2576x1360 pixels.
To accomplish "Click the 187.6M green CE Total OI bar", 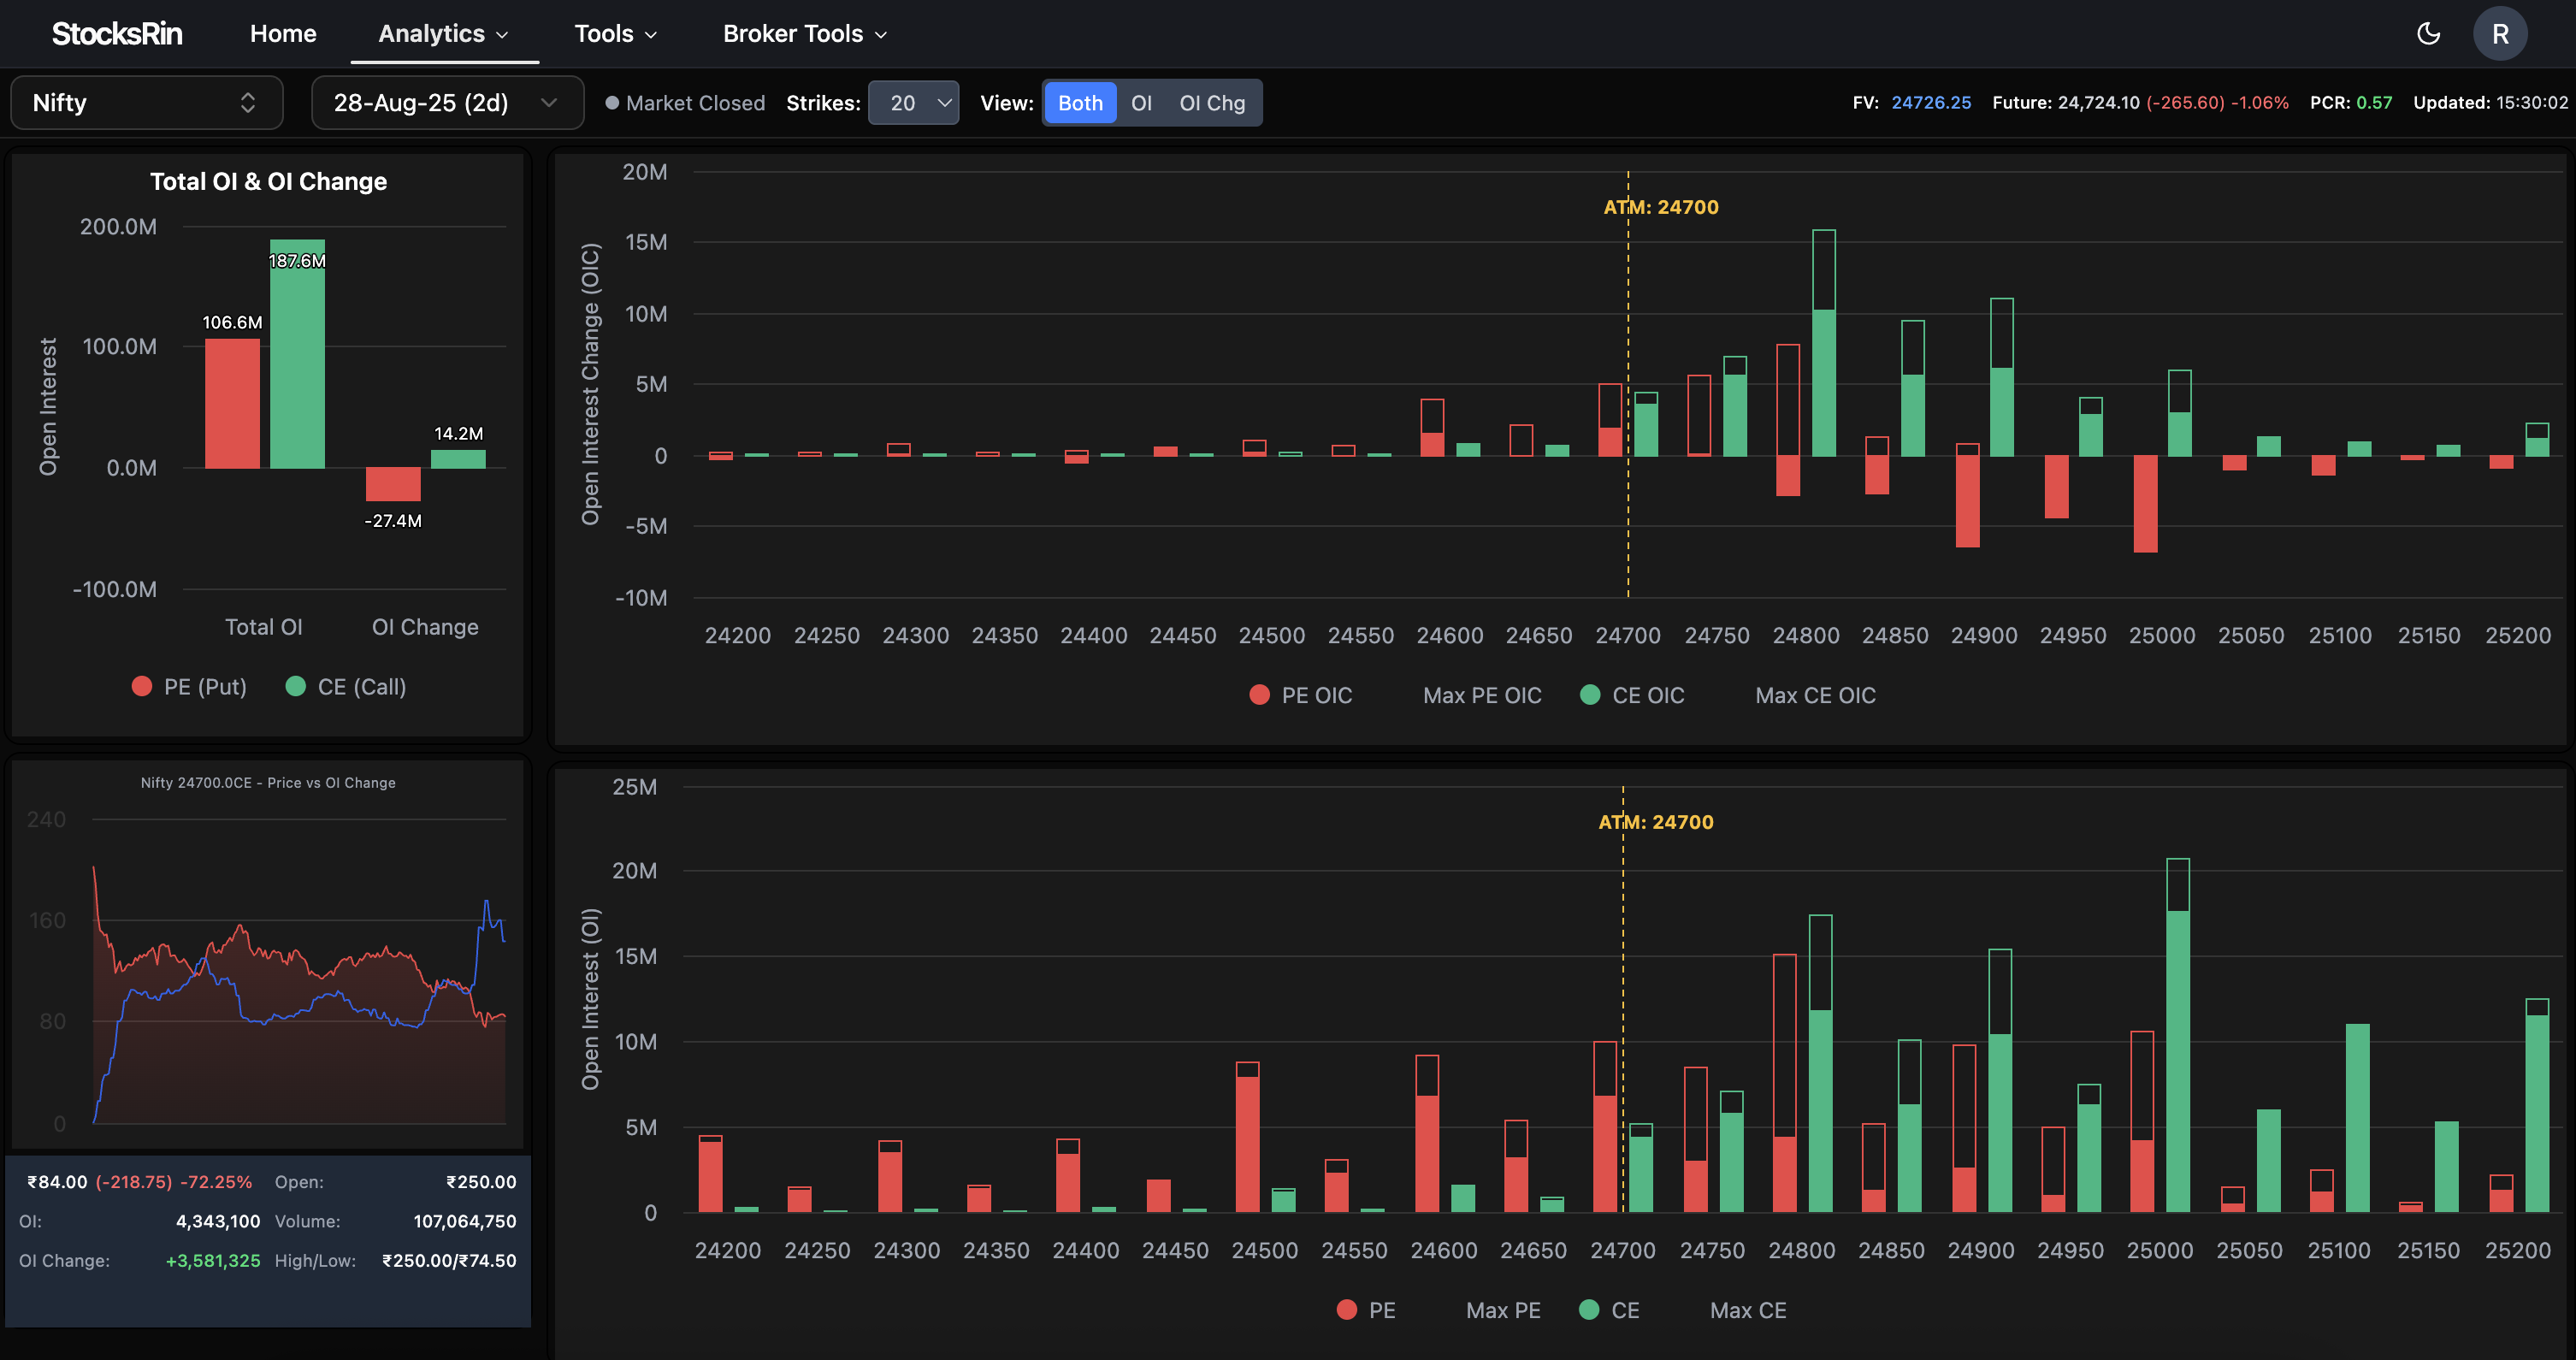I will pyautogui.click(x=297, y=354).
